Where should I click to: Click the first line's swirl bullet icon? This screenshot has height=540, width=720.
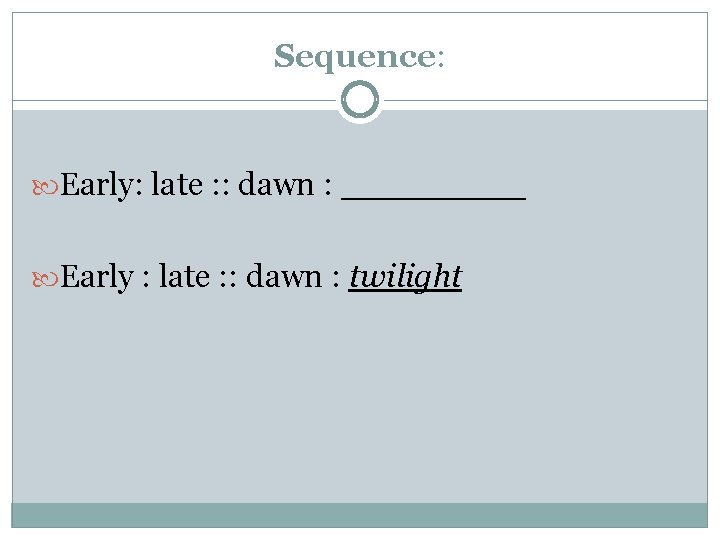coord(48,185)
